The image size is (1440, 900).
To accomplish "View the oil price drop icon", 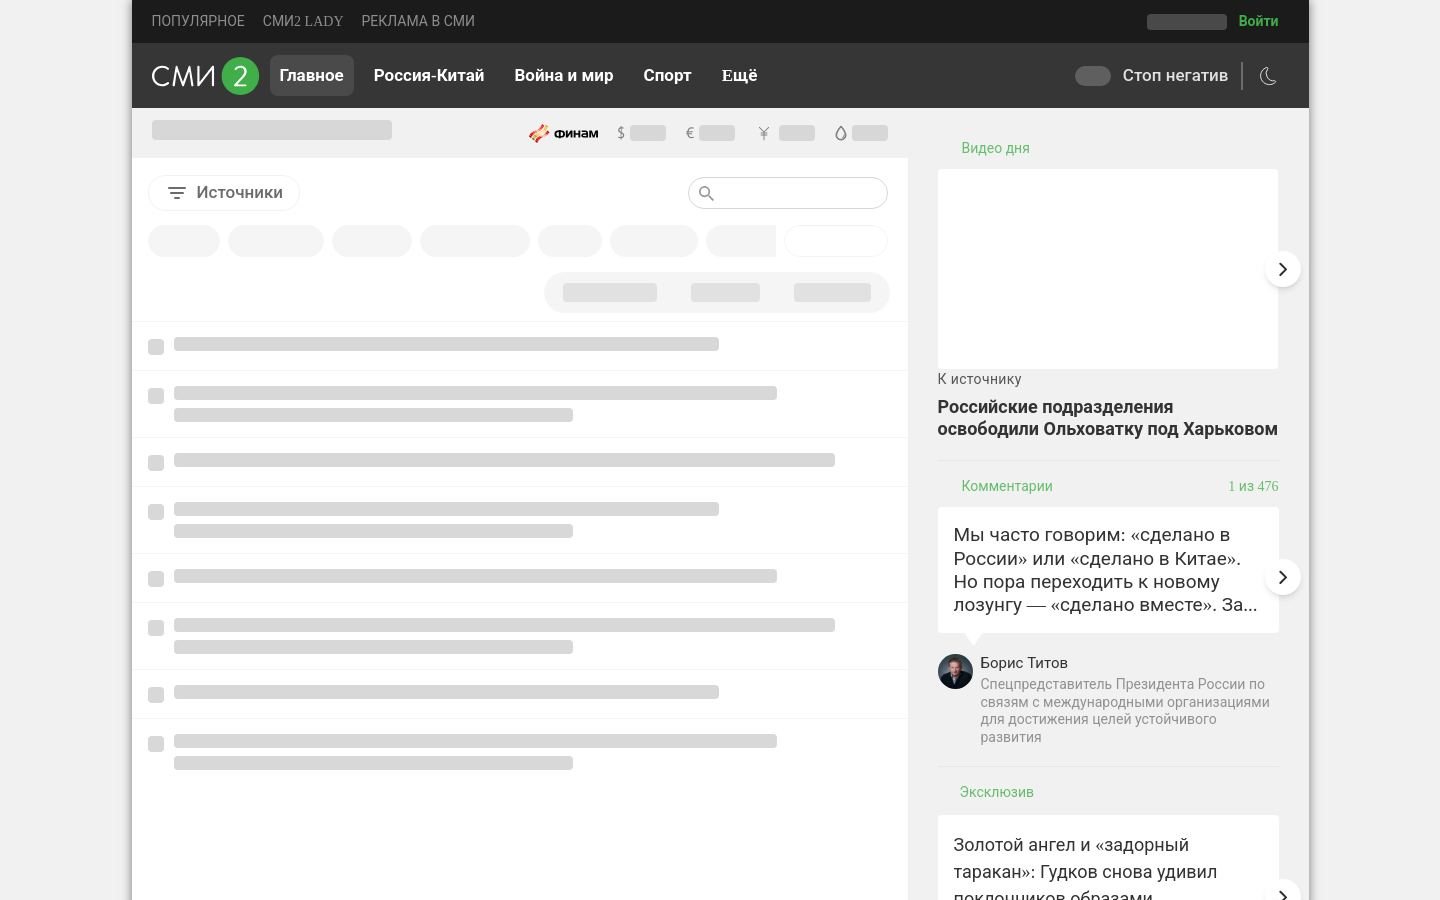I will tap(841, 133).
